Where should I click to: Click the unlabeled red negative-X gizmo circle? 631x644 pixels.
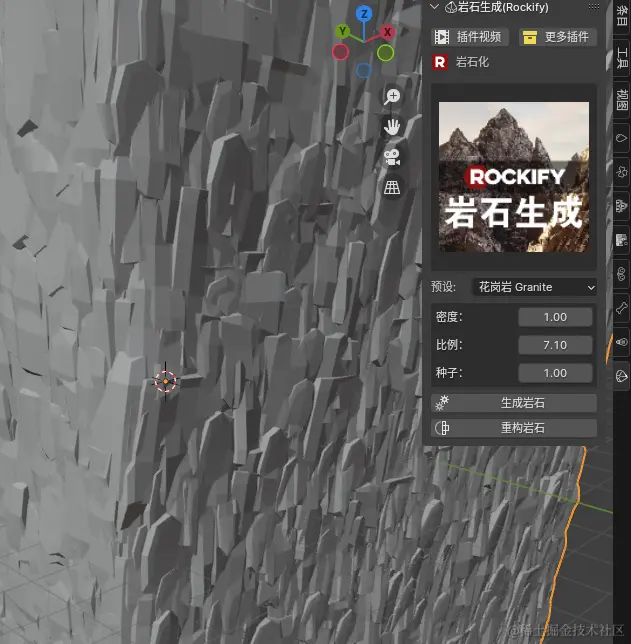point(341,52)
